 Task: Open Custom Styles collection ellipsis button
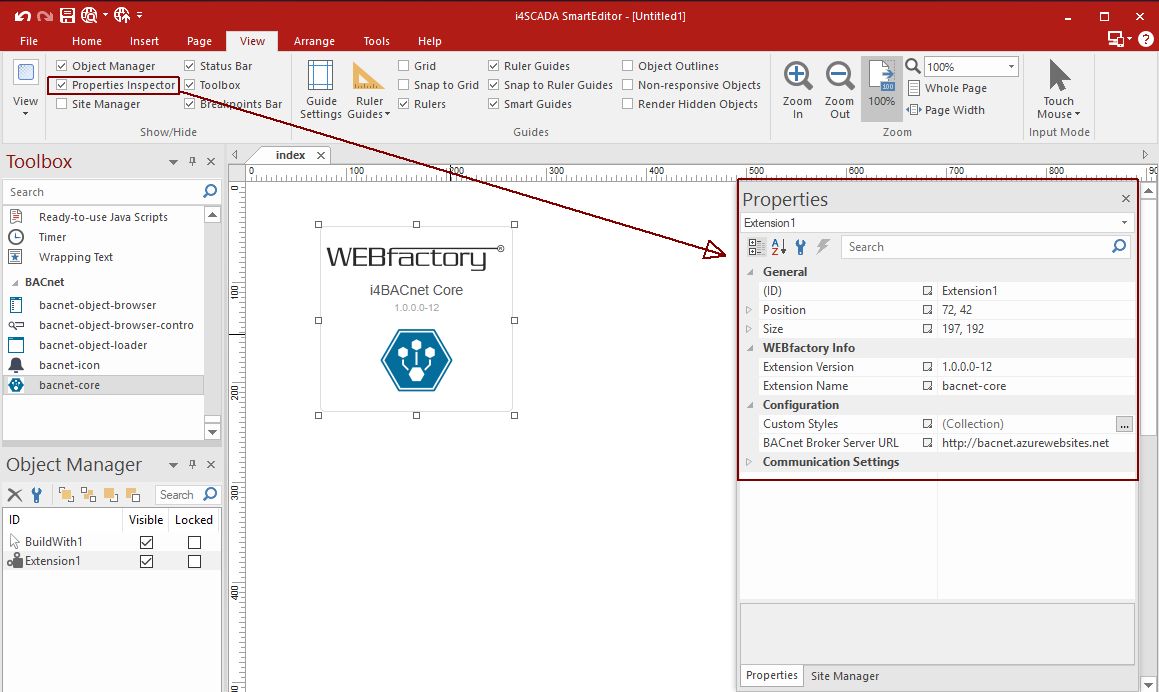[1124, 424]
